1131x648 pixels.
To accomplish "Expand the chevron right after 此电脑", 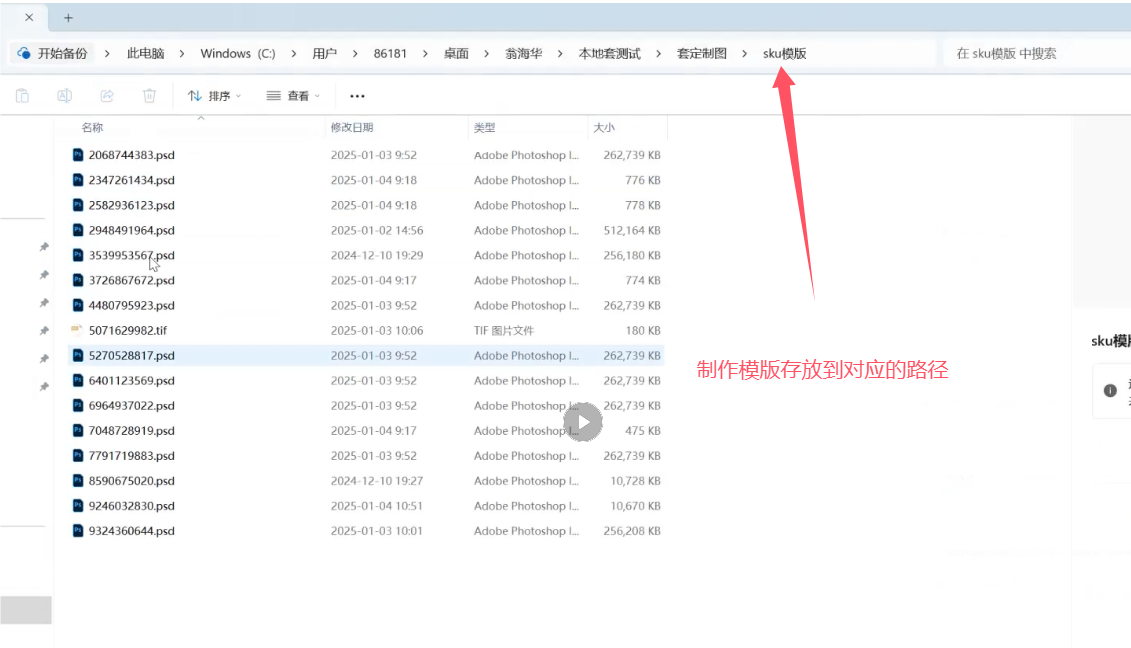I will coord(182,54).
